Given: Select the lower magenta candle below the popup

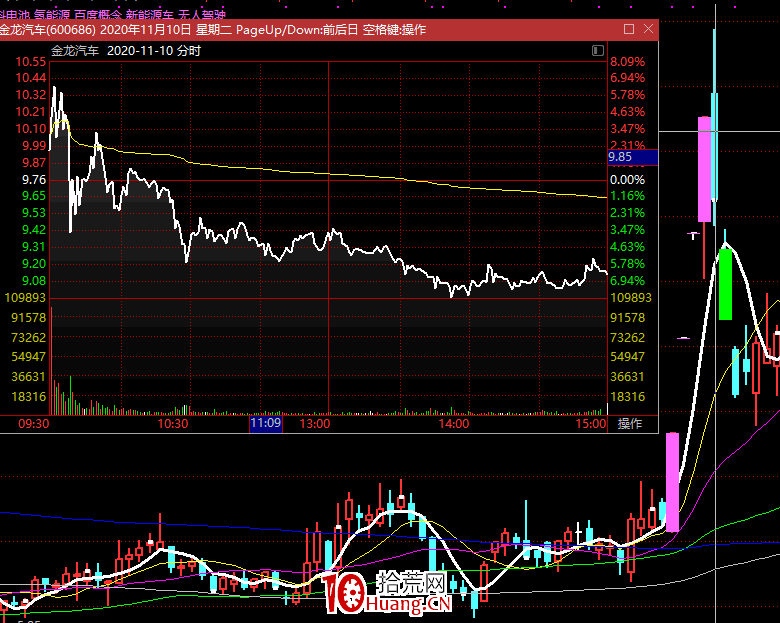Looking at the screenshot, I should [673, 482].
